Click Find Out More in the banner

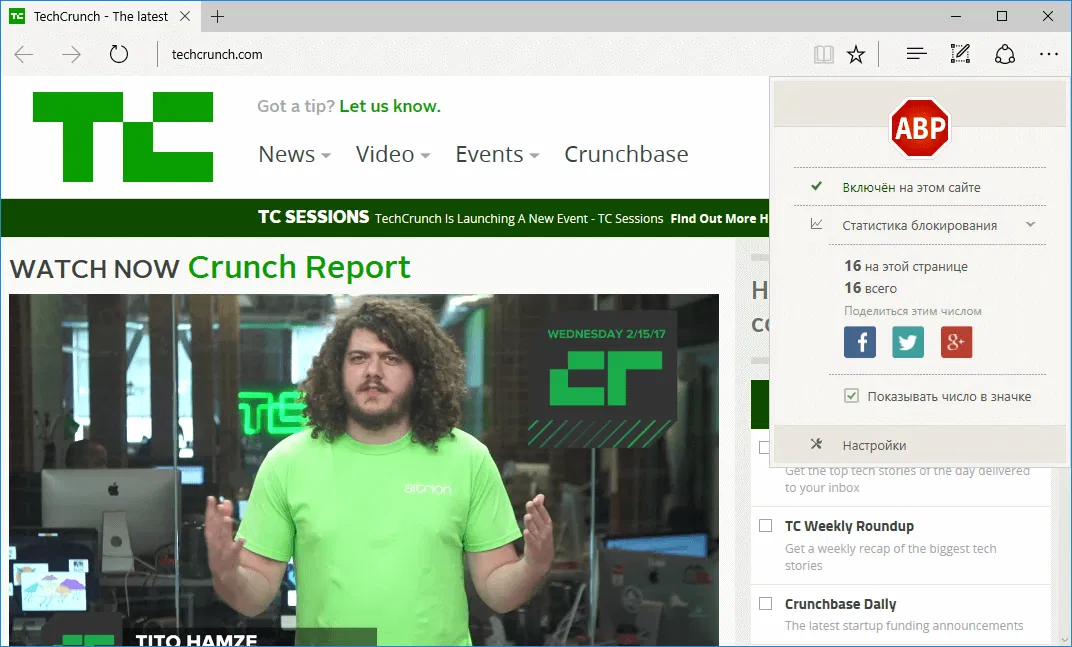pyautogui.click(x=719, y=219)
